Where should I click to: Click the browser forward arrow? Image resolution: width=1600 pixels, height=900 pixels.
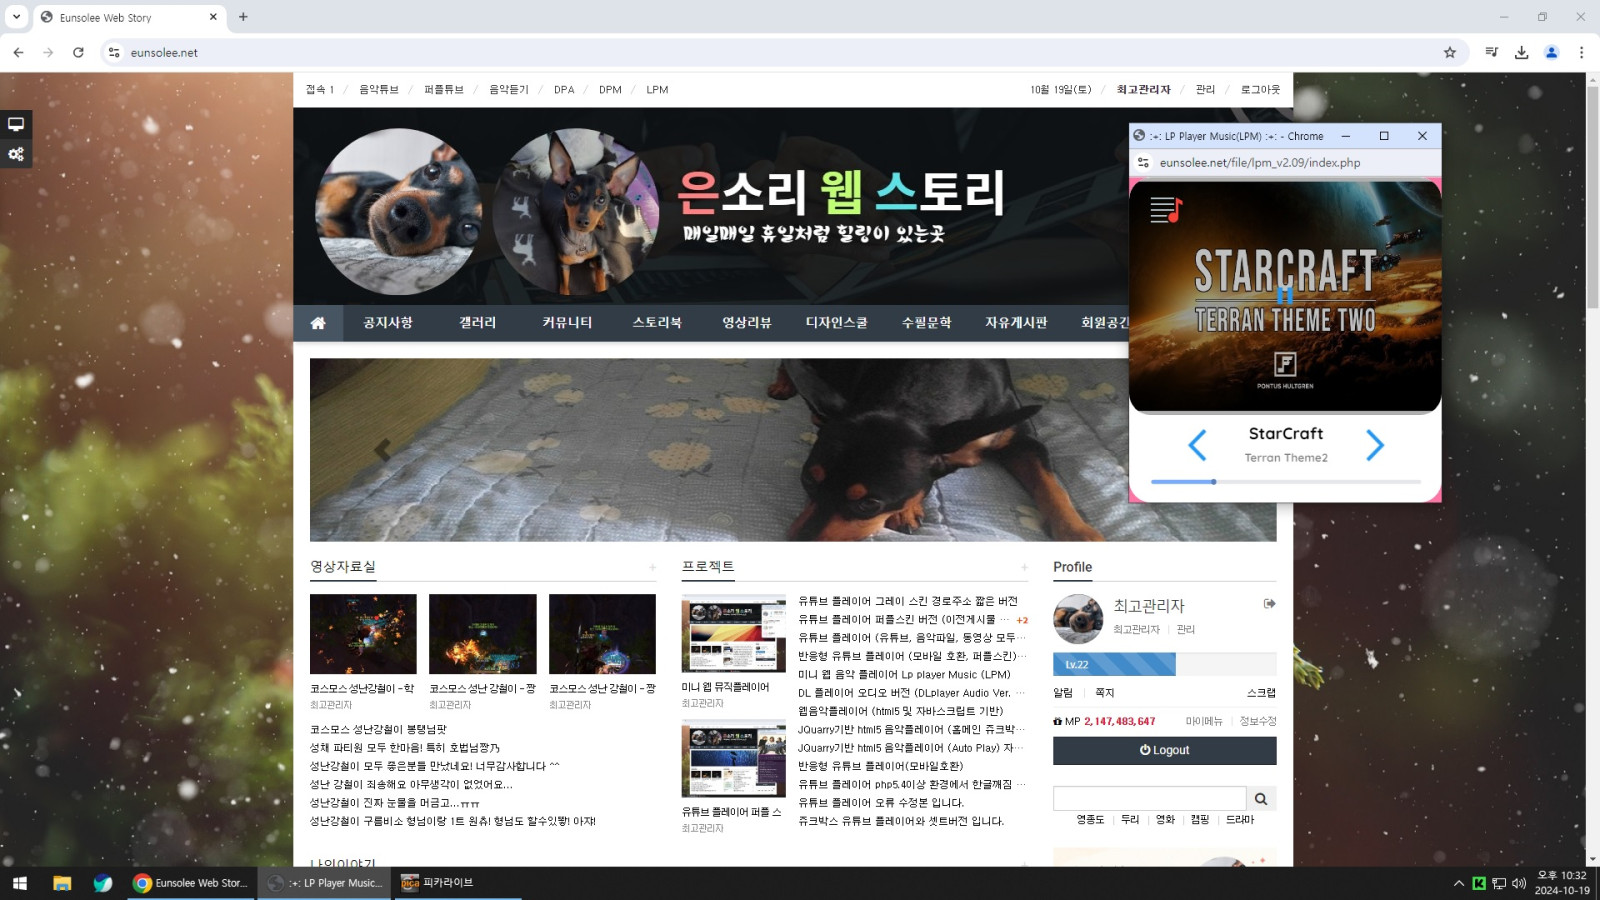coord(48,52)
